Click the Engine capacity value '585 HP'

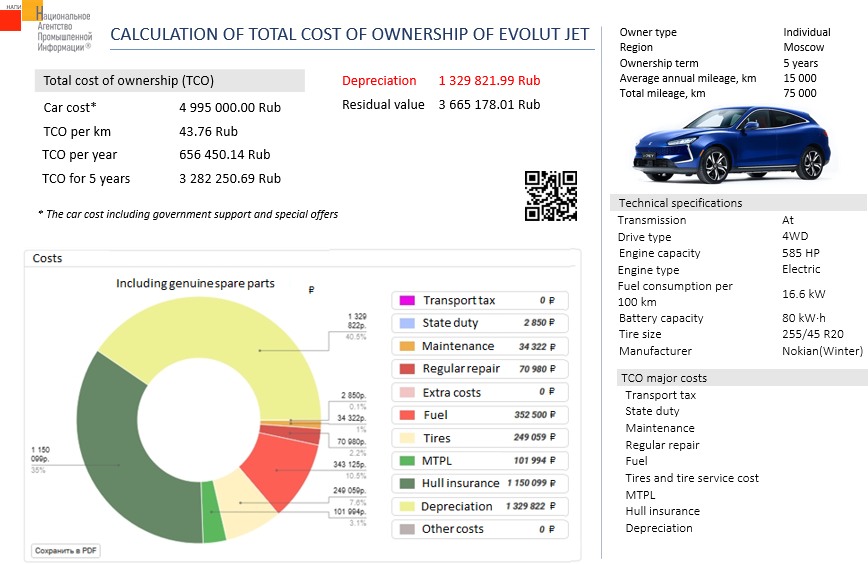coord(800,253)
